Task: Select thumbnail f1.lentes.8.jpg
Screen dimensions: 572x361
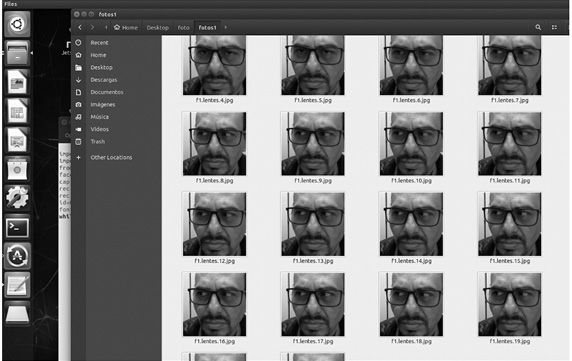Action: [x=214, y=144]
